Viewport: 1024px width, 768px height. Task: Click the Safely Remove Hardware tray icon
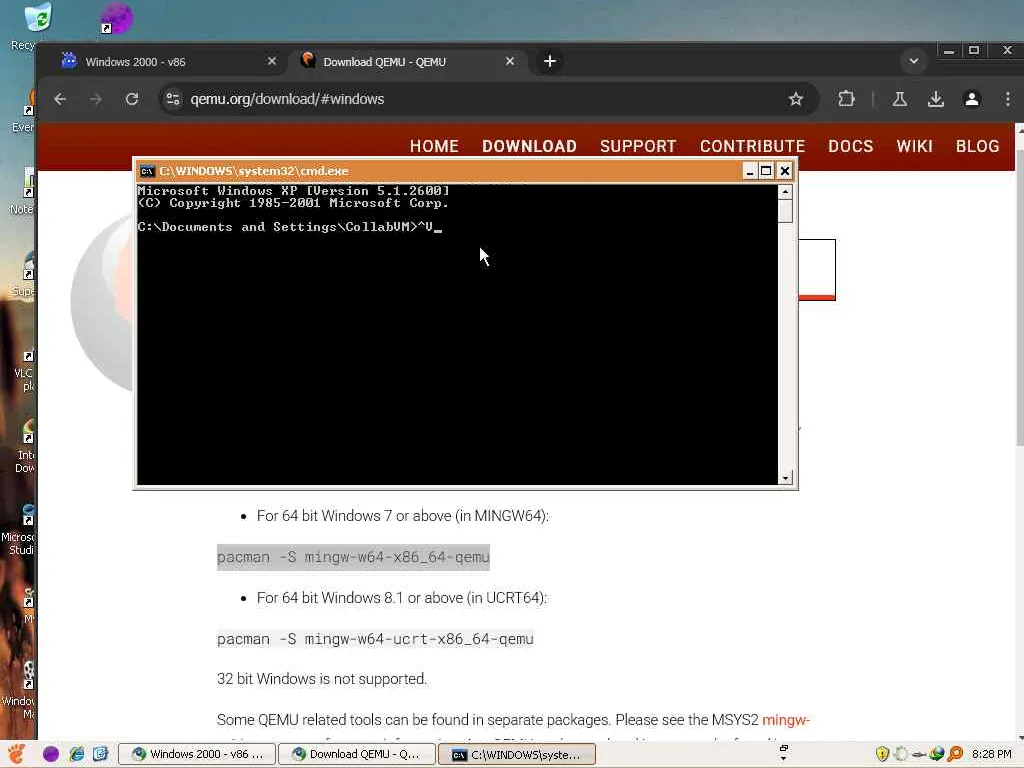click(x=918, y=754)
